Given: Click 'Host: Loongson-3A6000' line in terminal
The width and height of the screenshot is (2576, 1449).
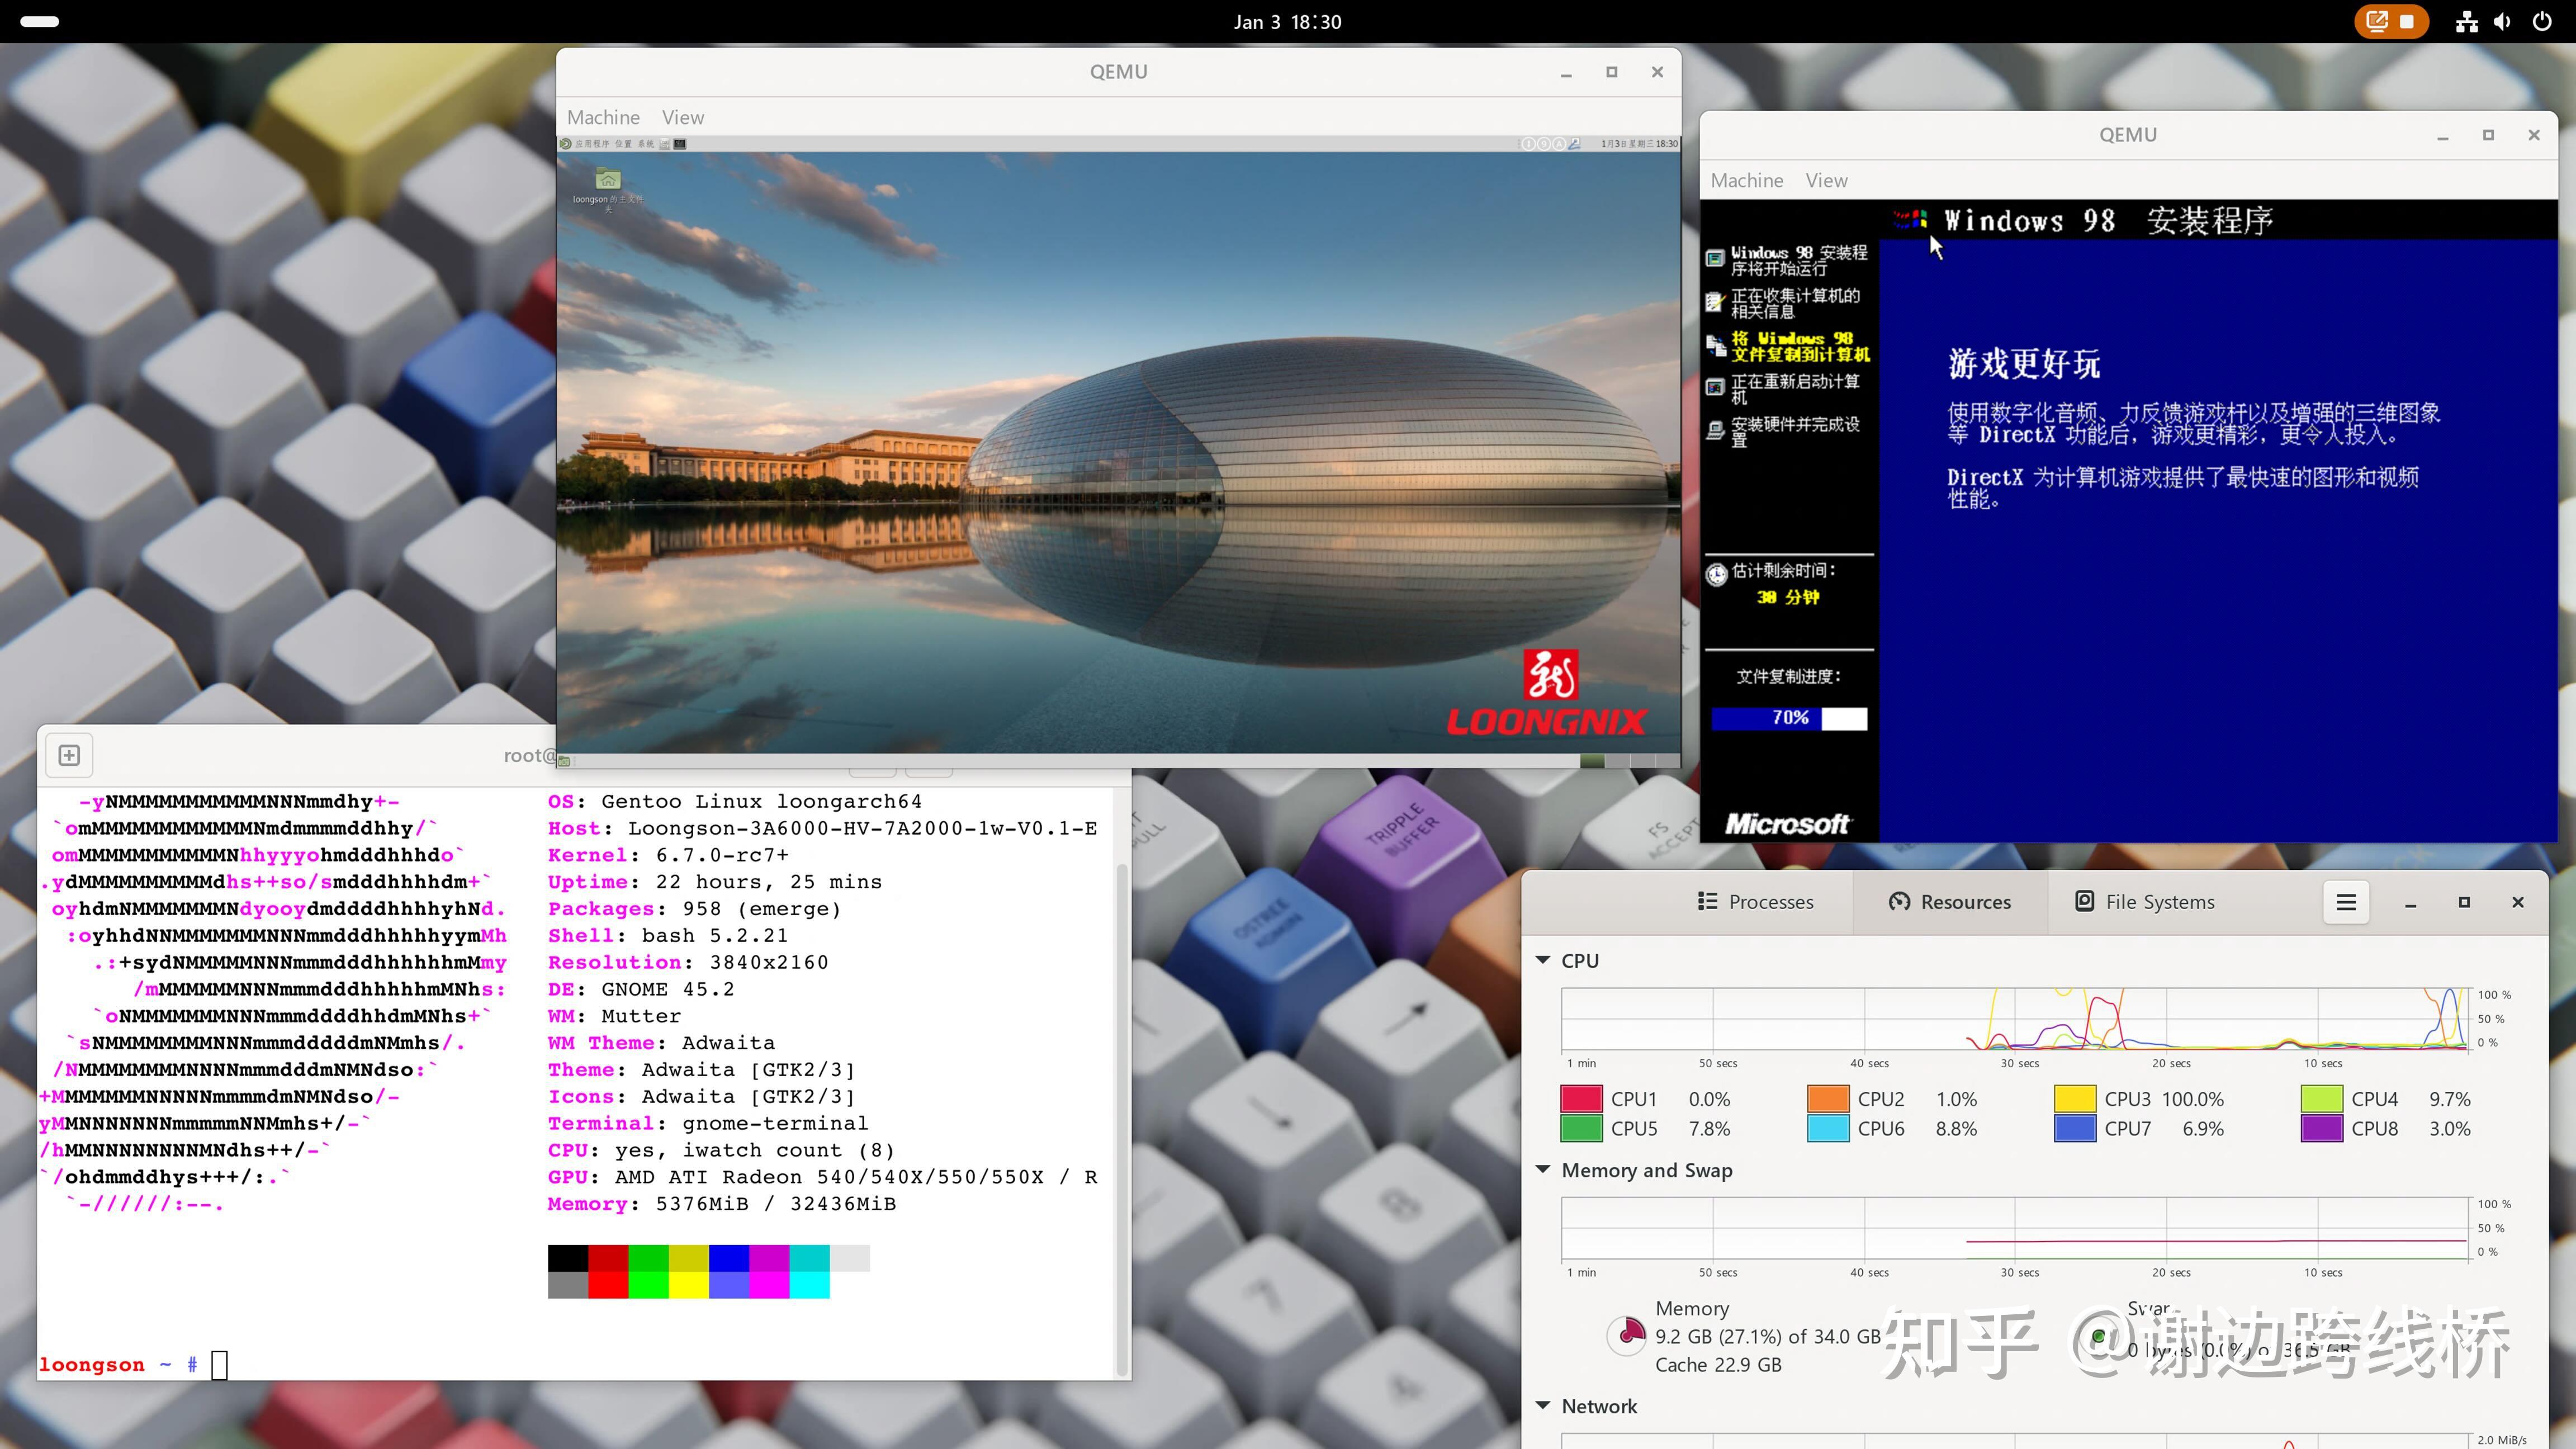Looking at the screenshot, I should 822,829.
